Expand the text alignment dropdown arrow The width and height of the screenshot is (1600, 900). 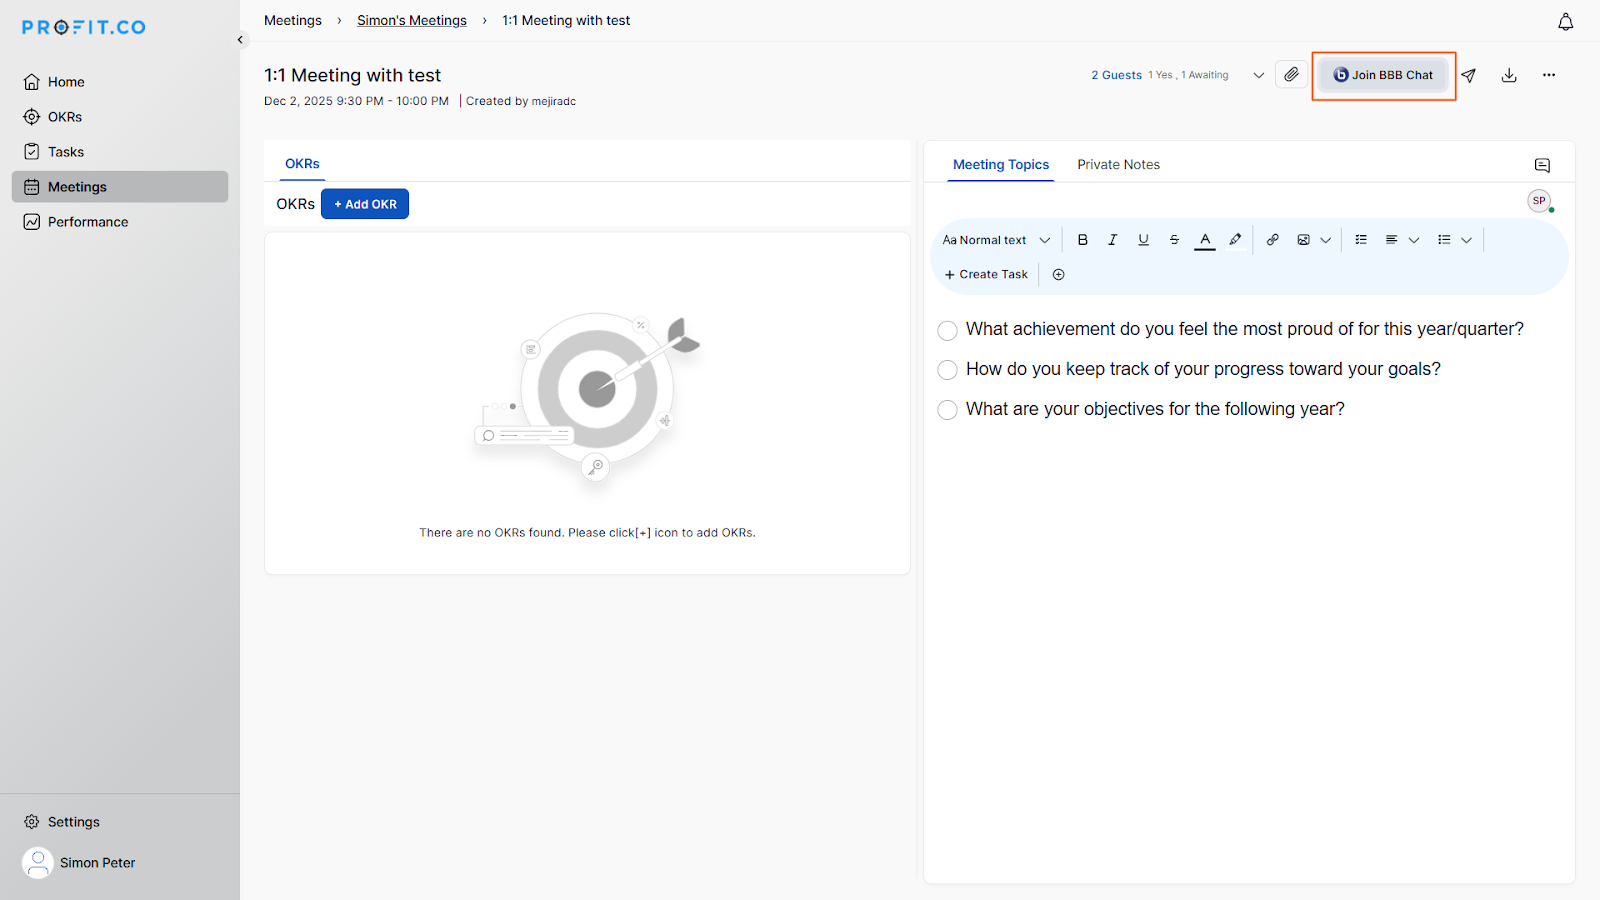[1413, 240]
